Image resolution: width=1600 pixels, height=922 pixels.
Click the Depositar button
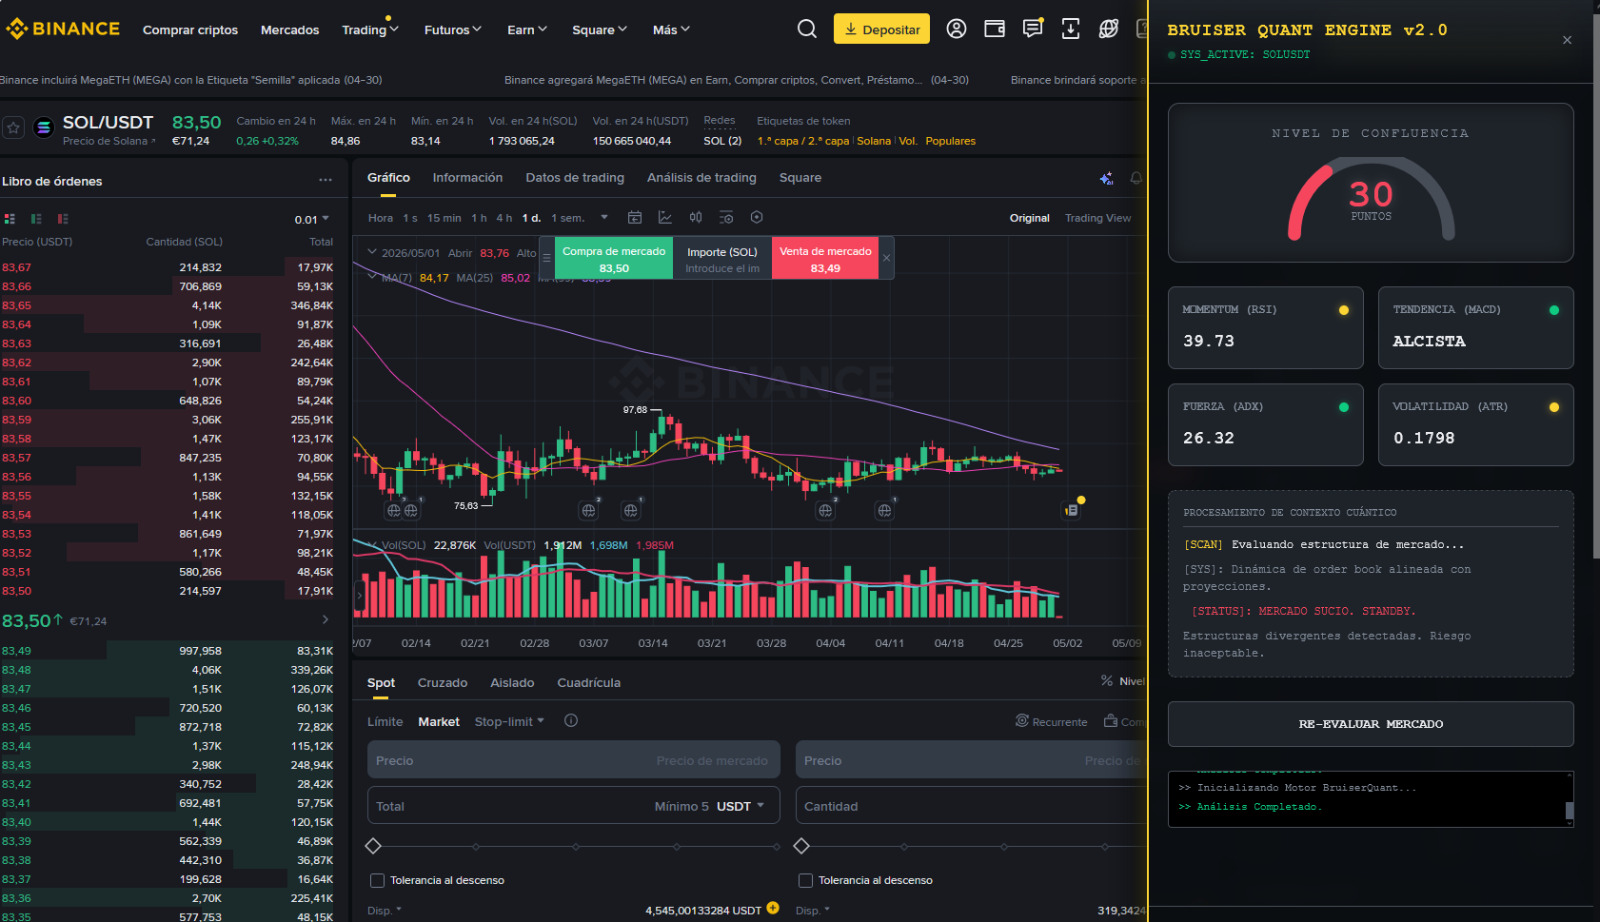(882, 29)
